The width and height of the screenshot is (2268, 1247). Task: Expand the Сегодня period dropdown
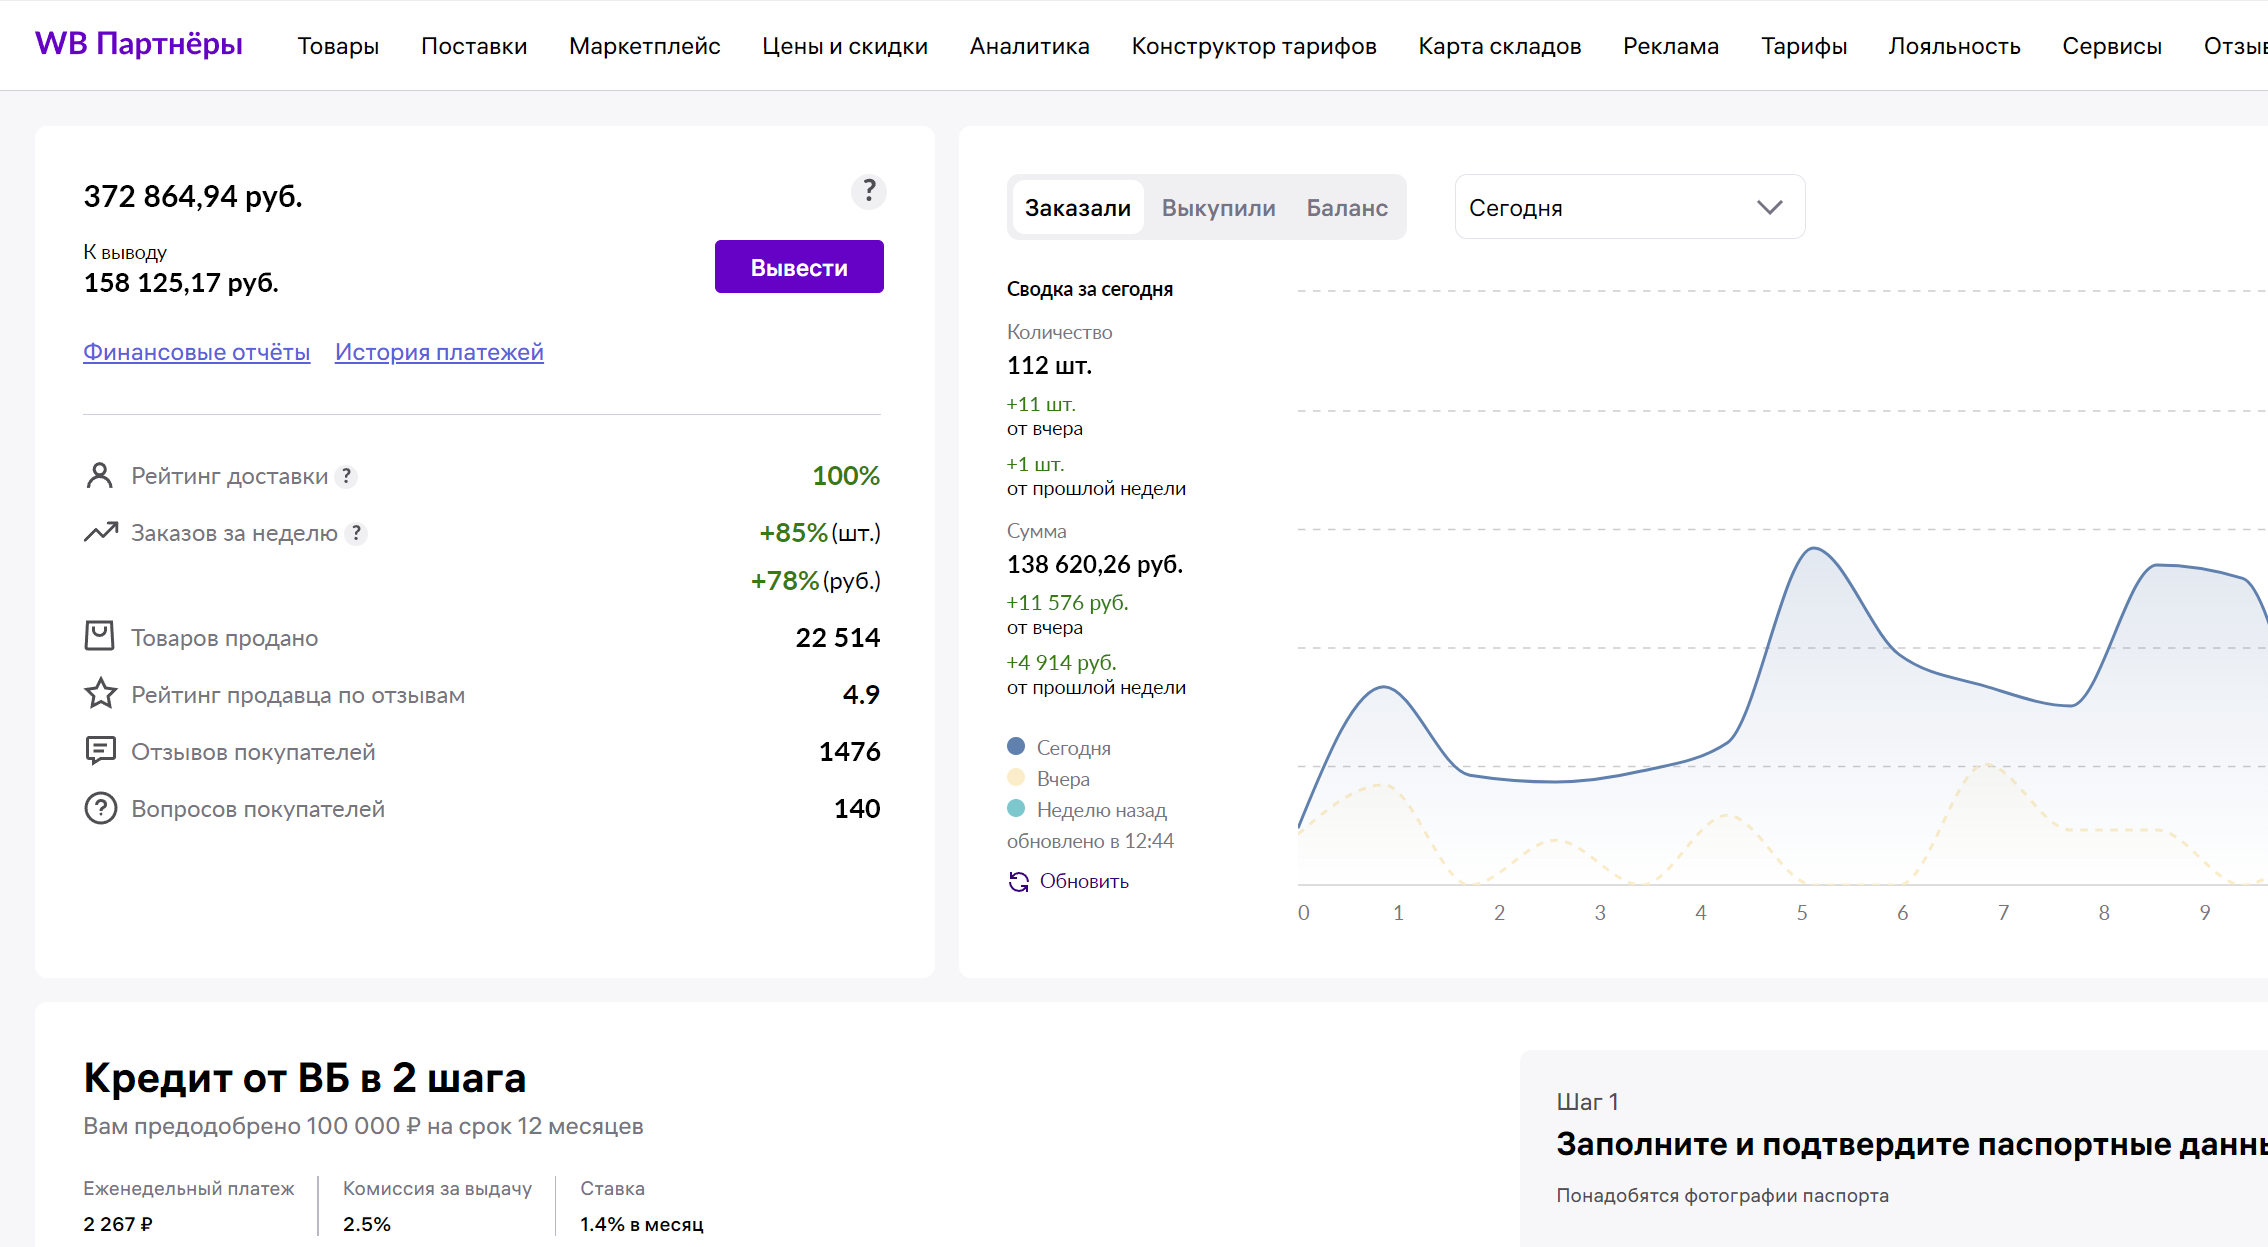click(x=1630, y=207)
